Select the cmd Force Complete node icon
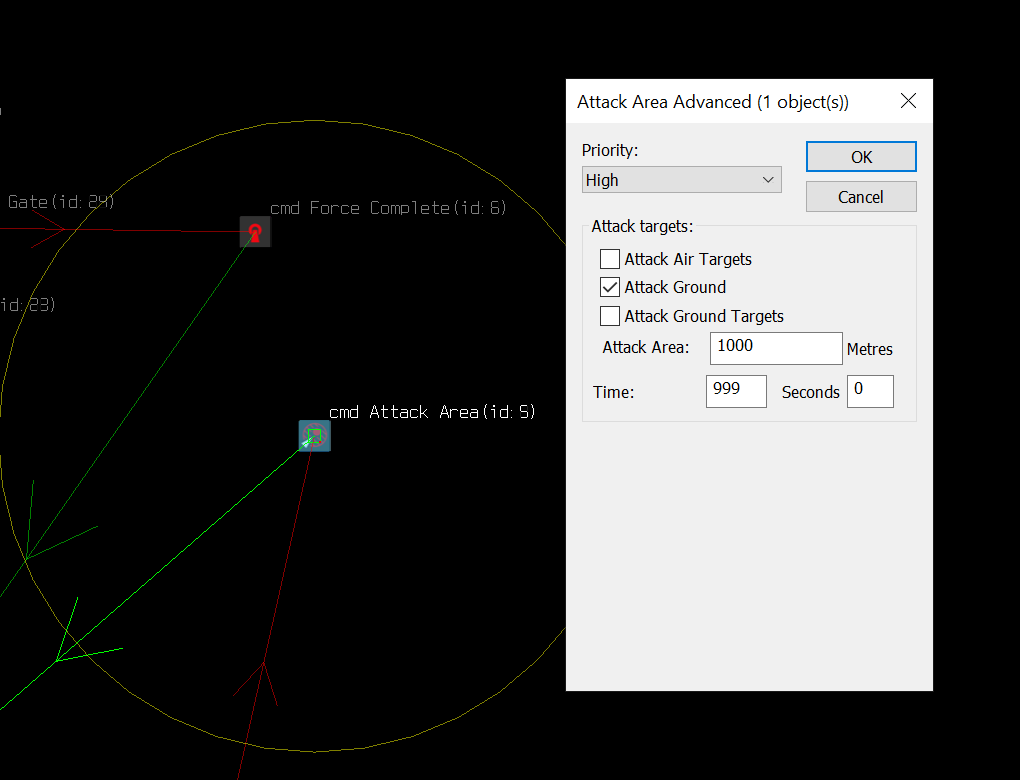Screen dimensions: 1020x780 coord(255,232)
